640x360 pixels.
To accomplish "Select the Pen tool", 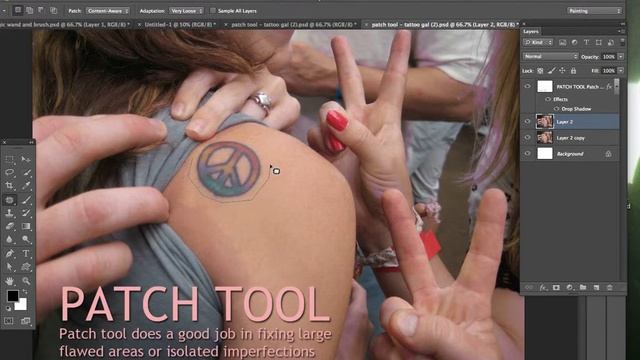I will pyautogui.click(x=9, y=253).
